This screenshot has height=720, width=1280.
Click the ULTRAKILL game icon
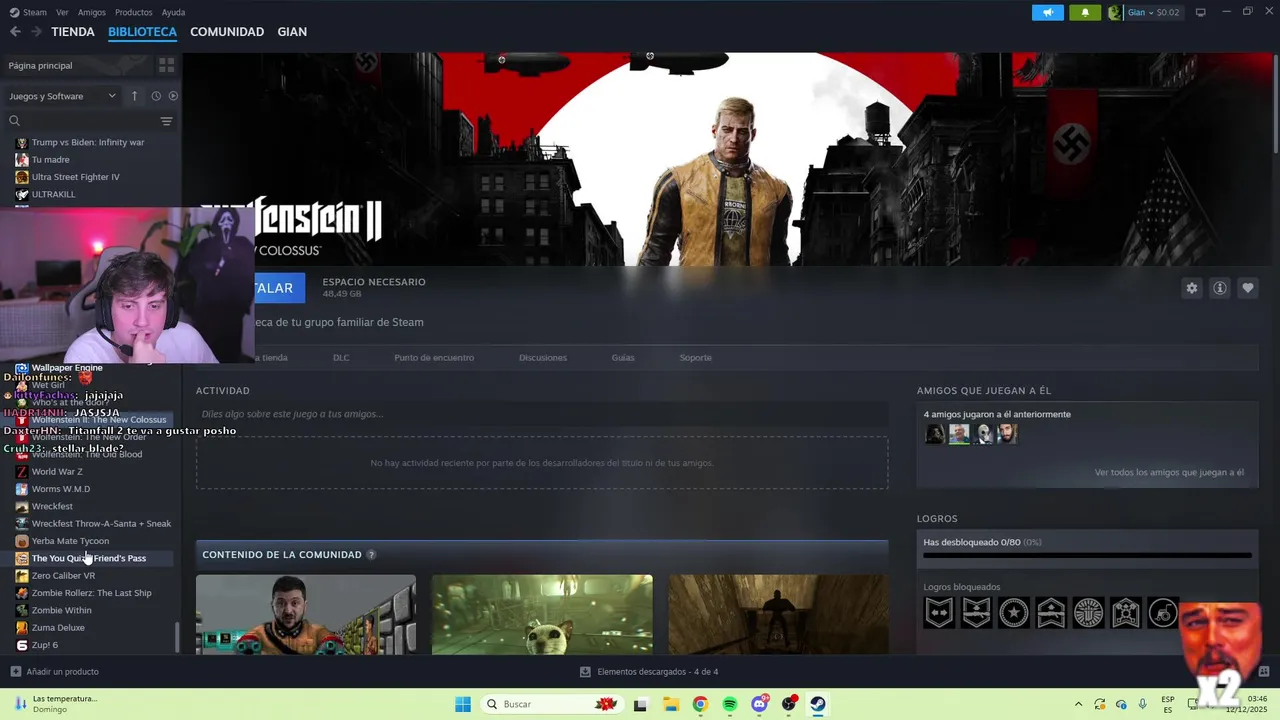click(22, 194)
